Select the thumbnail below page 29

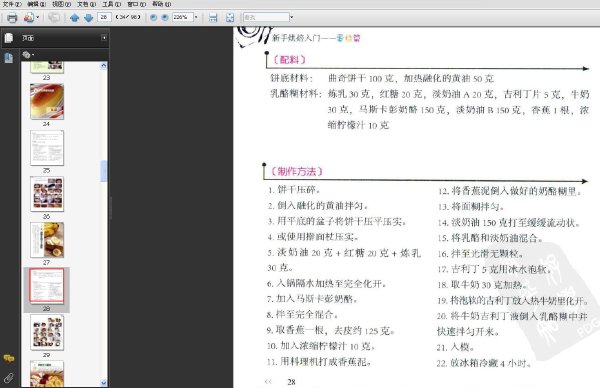47,374
